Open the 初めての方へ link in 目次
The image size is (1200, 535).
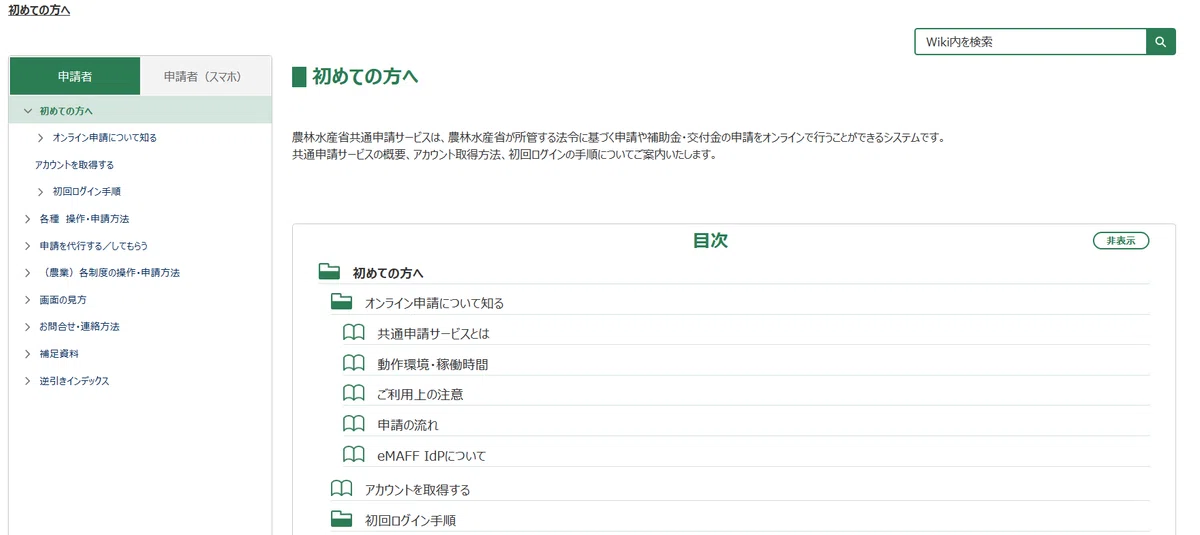click(389, 272)
